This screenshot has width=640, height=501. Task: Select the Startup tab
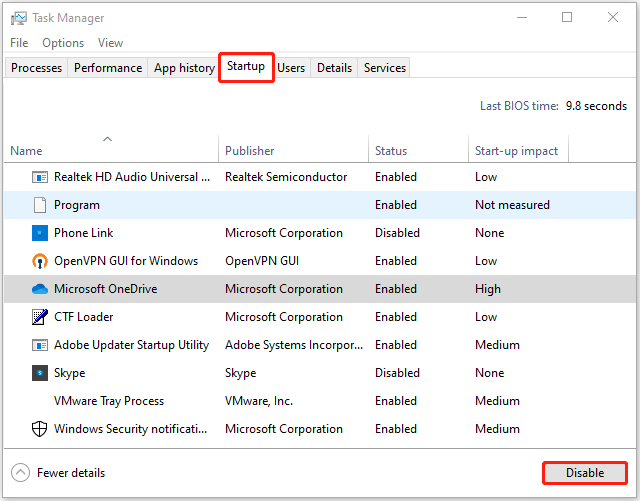click(246, 67)
